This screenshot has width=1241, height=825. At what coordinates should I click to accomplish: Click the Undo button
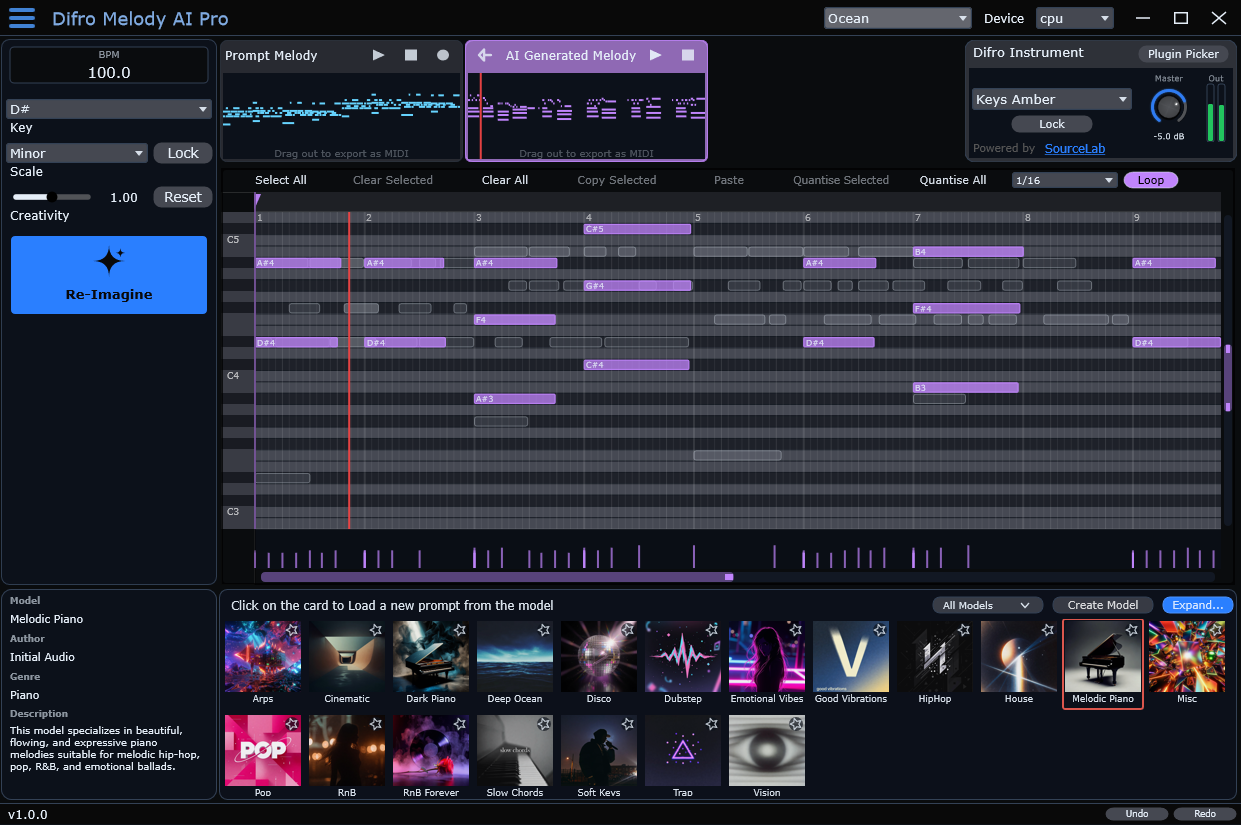click(1137, 814)
